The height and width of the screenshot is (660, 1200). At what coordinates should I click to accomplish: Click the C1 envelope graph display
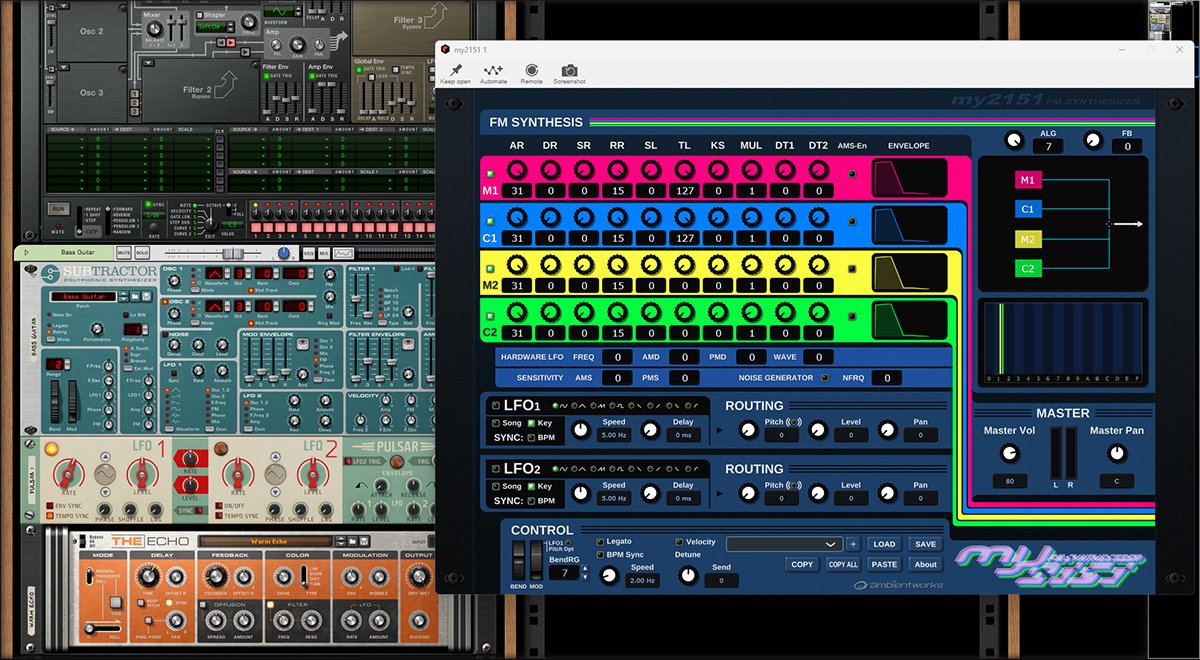[909, 225]
